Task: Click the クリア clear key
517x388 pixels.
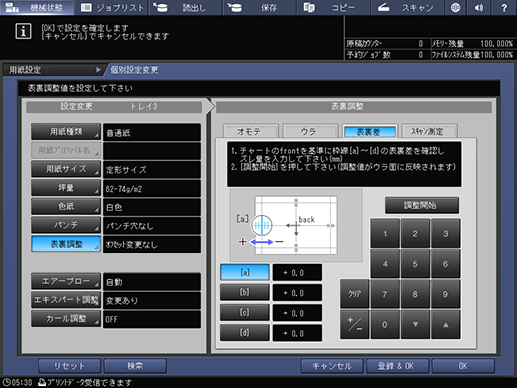Action: (x=354, y=294)
